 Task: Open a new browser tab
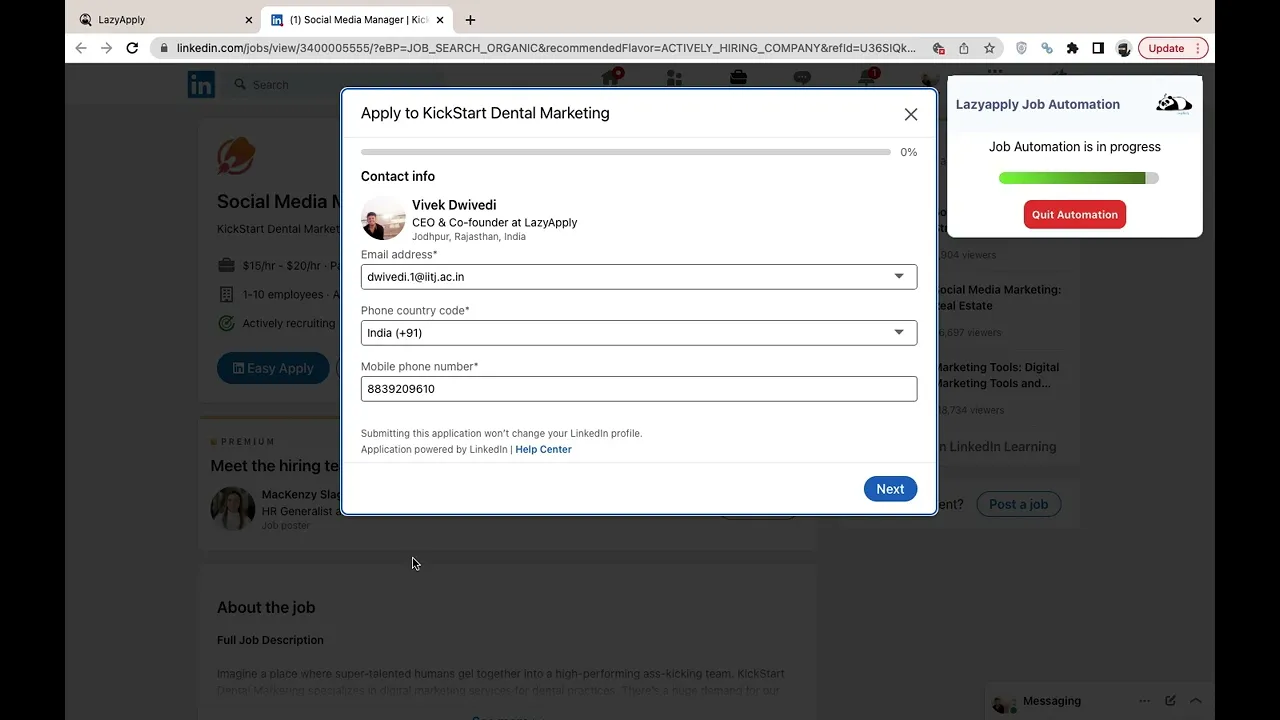tap(470, 20)
